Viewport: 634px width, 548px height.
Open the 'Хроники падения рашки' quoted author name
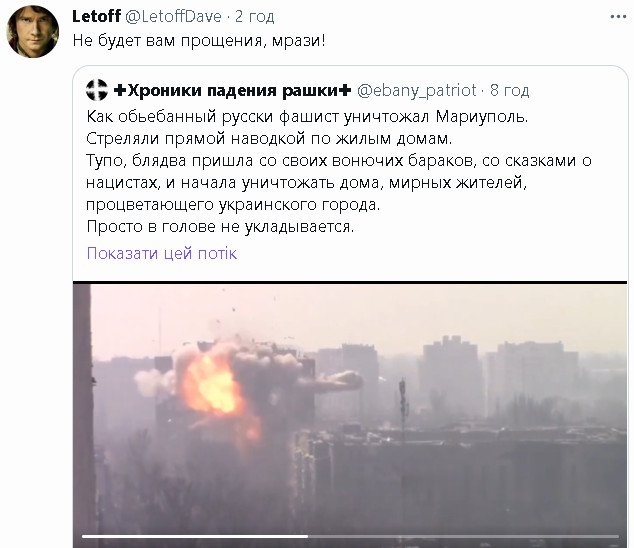click(232, 90)
